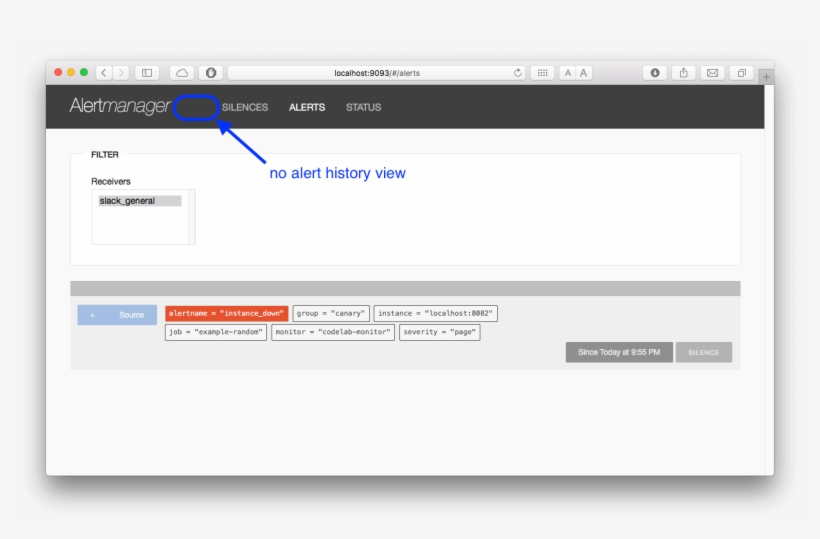820x539 pixels.
Task: Increase text size with large A button
Action: point(583,73)
